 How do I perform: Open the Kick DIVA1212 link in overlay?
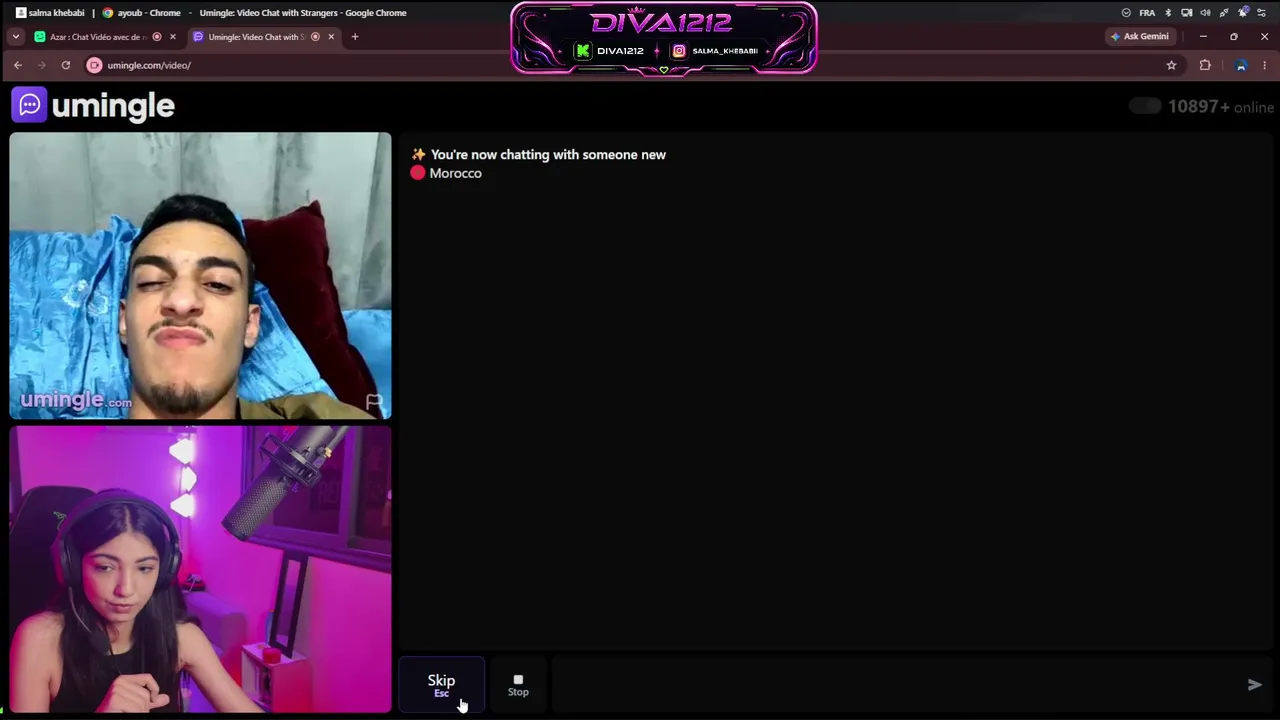pyautogui.click(x=610, y=51)
